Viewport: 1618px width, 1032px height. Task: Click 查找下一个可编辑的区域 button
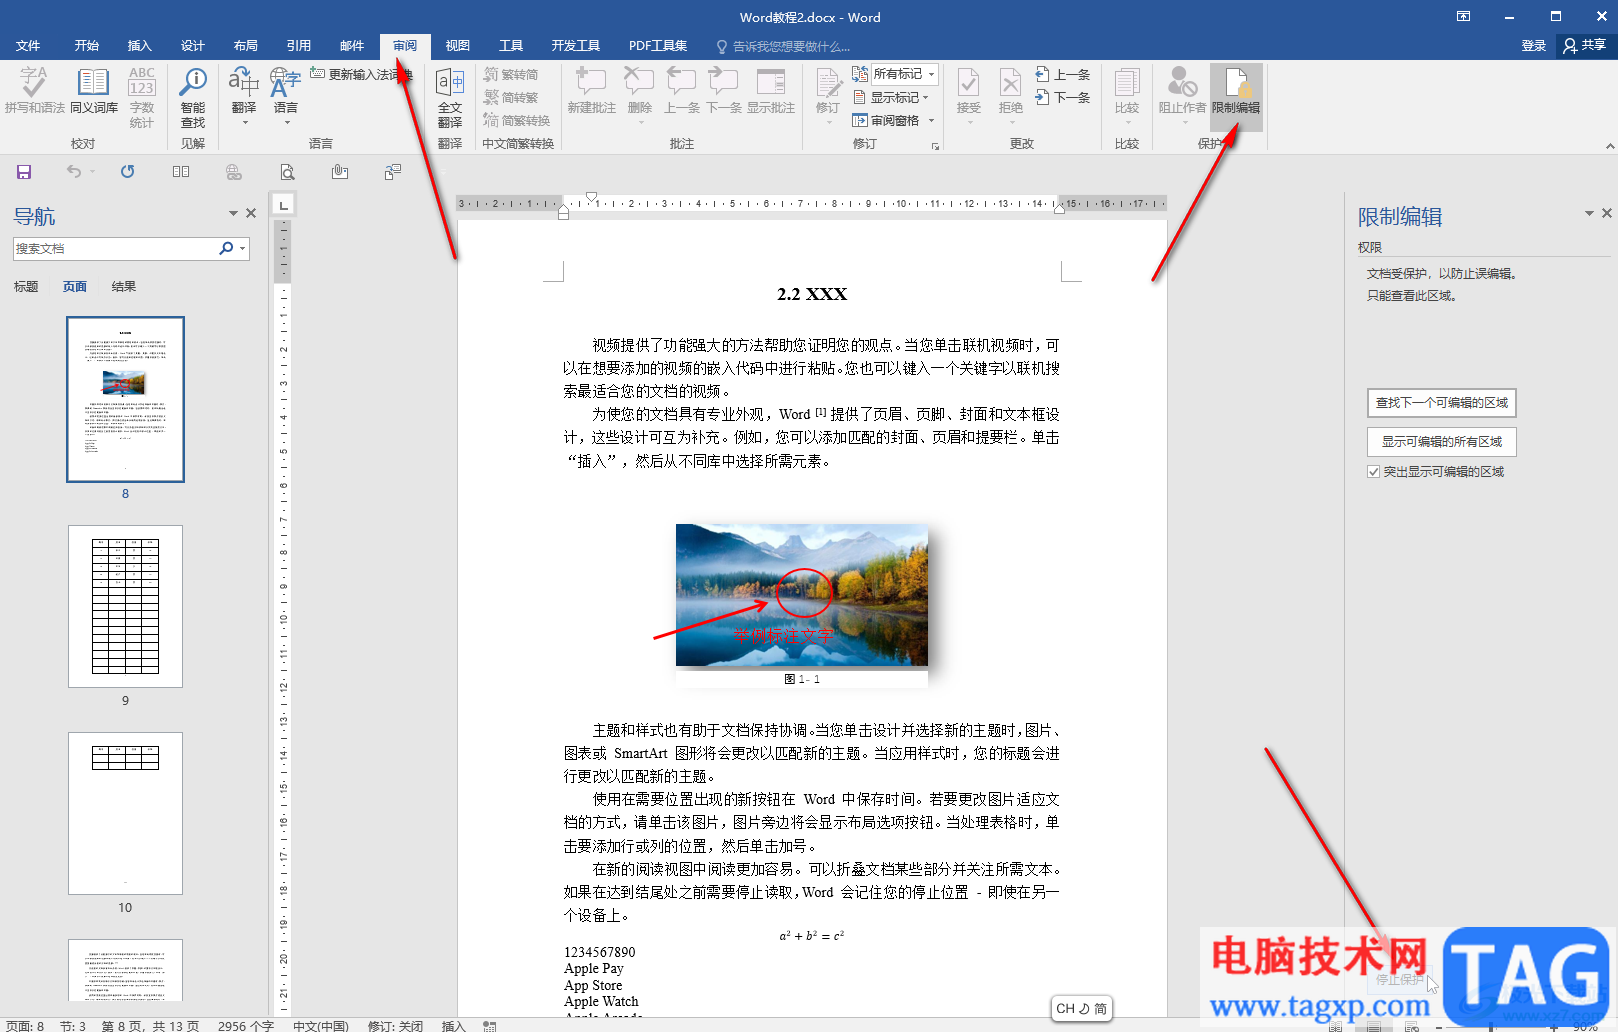pos(1442,403)
